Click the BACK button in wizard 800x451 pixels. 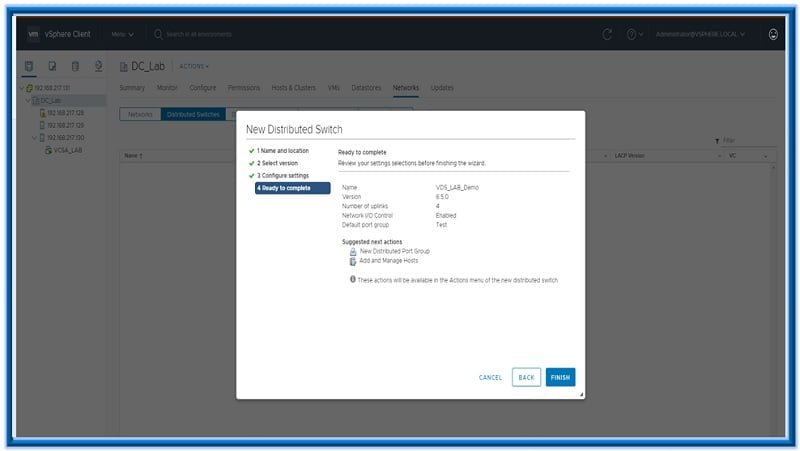click(x=526, y=377)
